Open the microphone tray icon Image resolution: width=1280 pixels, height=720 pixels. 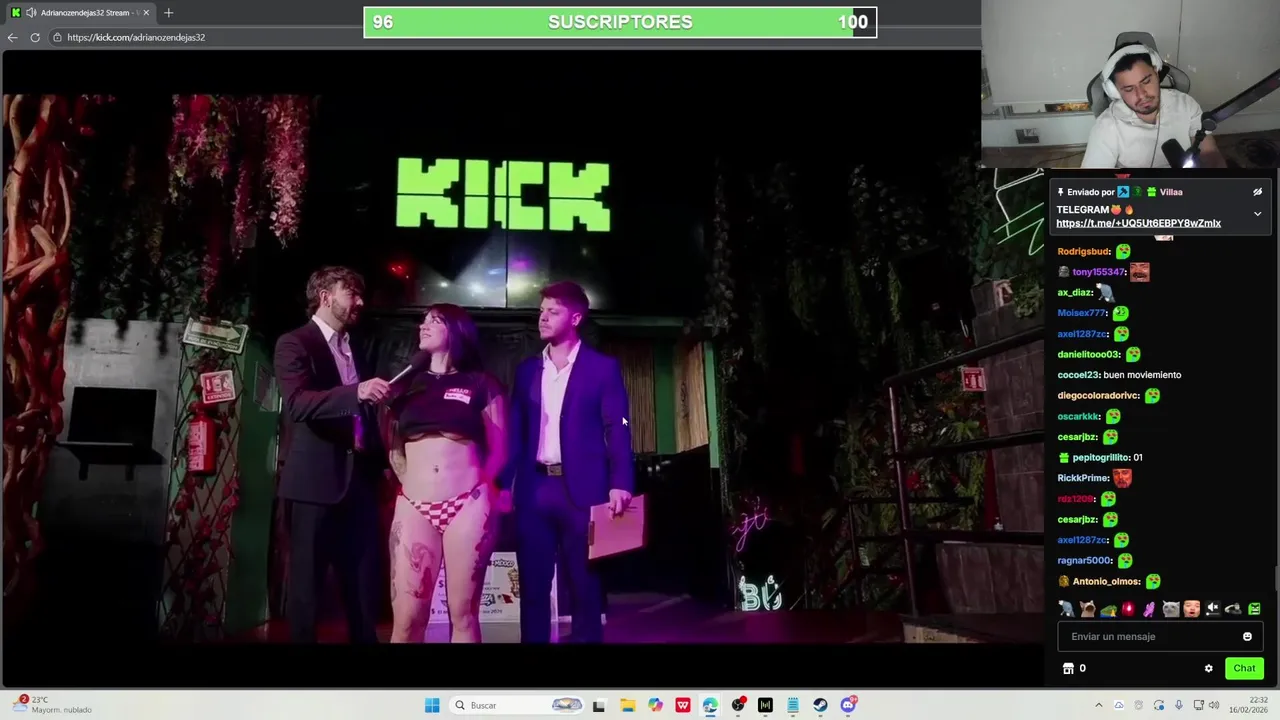pyautogui.click(x=1178, y=705)
